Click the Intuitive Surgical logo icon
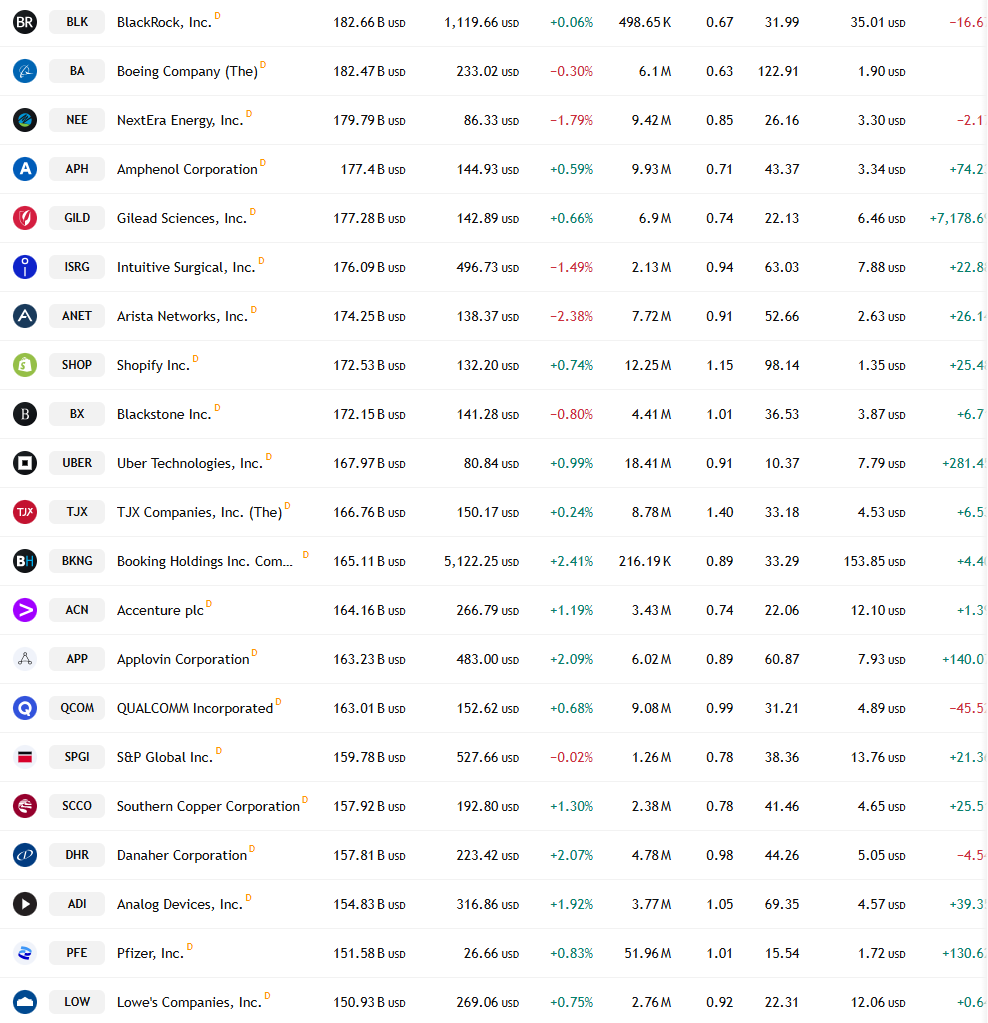988x1023 pixels. point(25,267)
